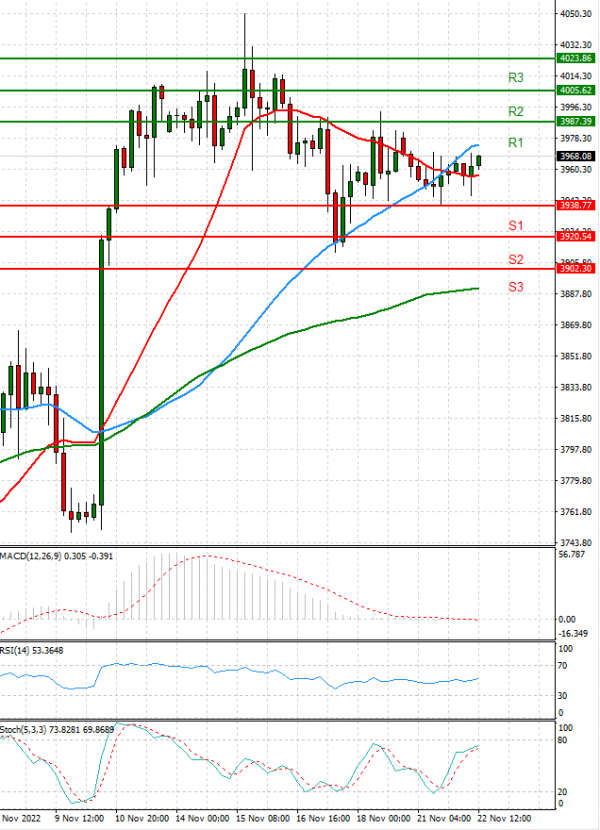Image resolution: width=600 pixels, height=830 pixels.
Task: Select the 3987.39 resistance price tag
Action: 576,122
